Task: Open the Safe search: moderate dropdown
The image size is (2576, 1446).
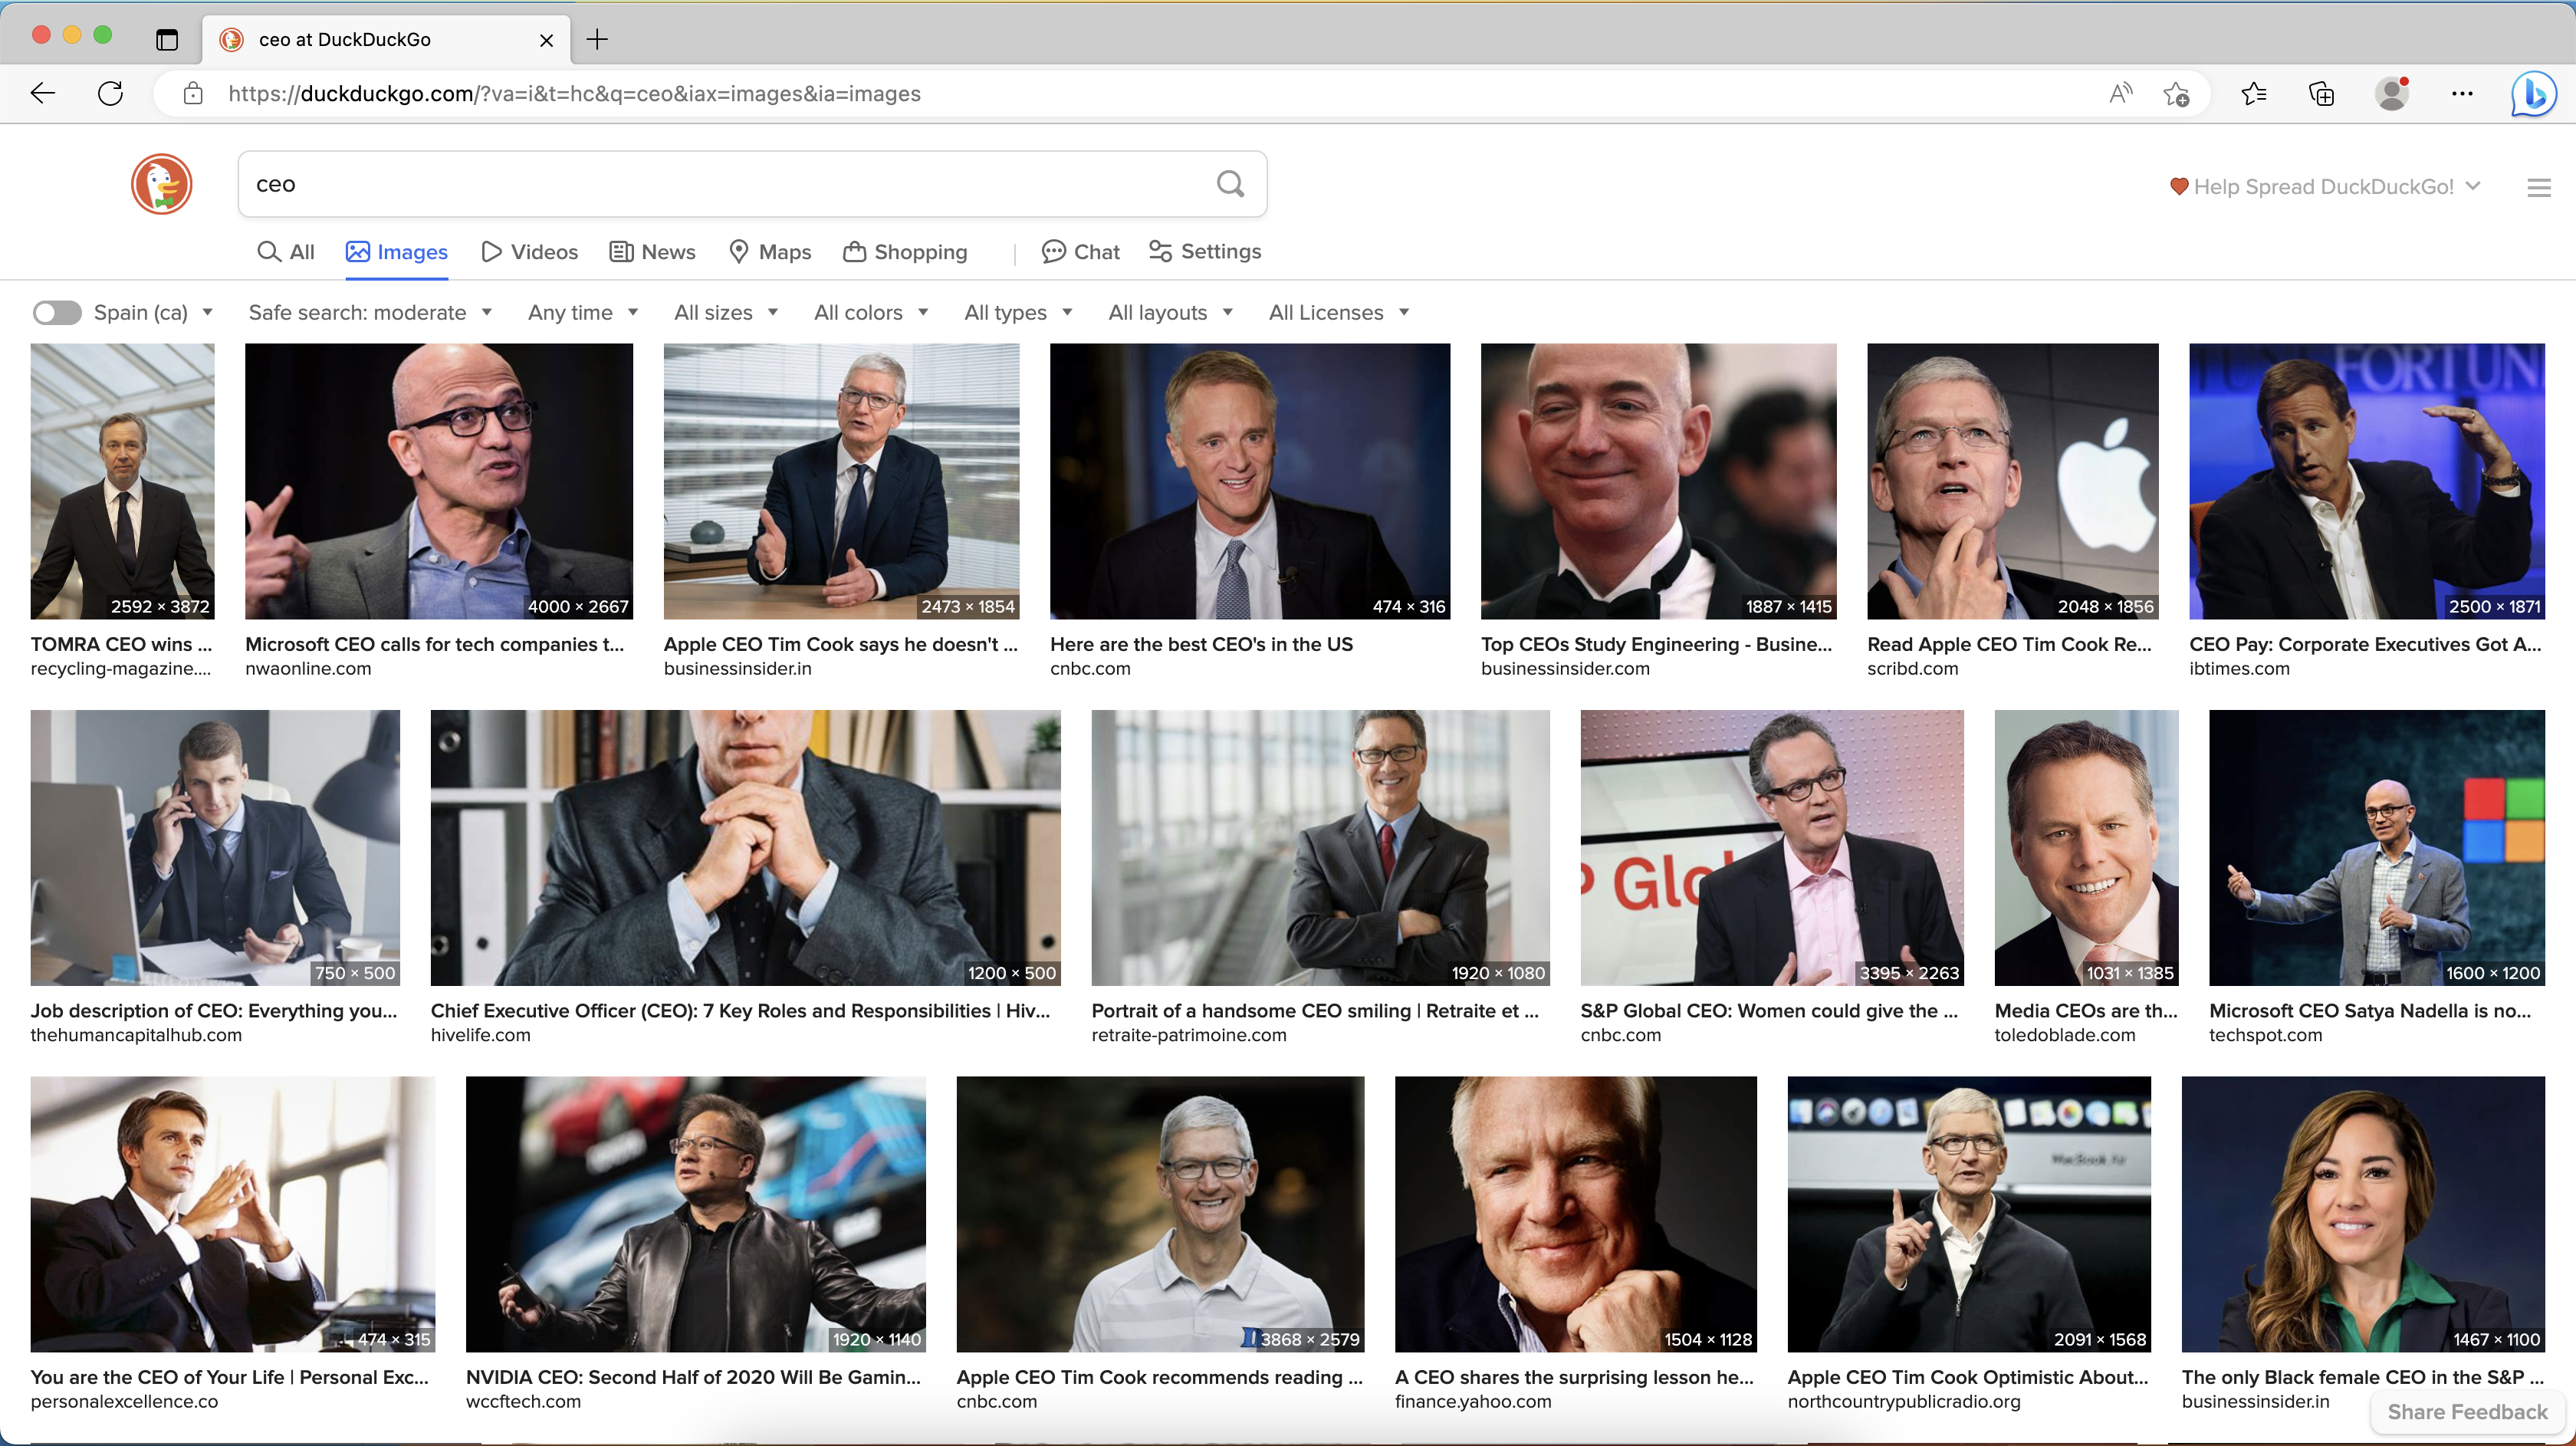Action: point(370,313)
